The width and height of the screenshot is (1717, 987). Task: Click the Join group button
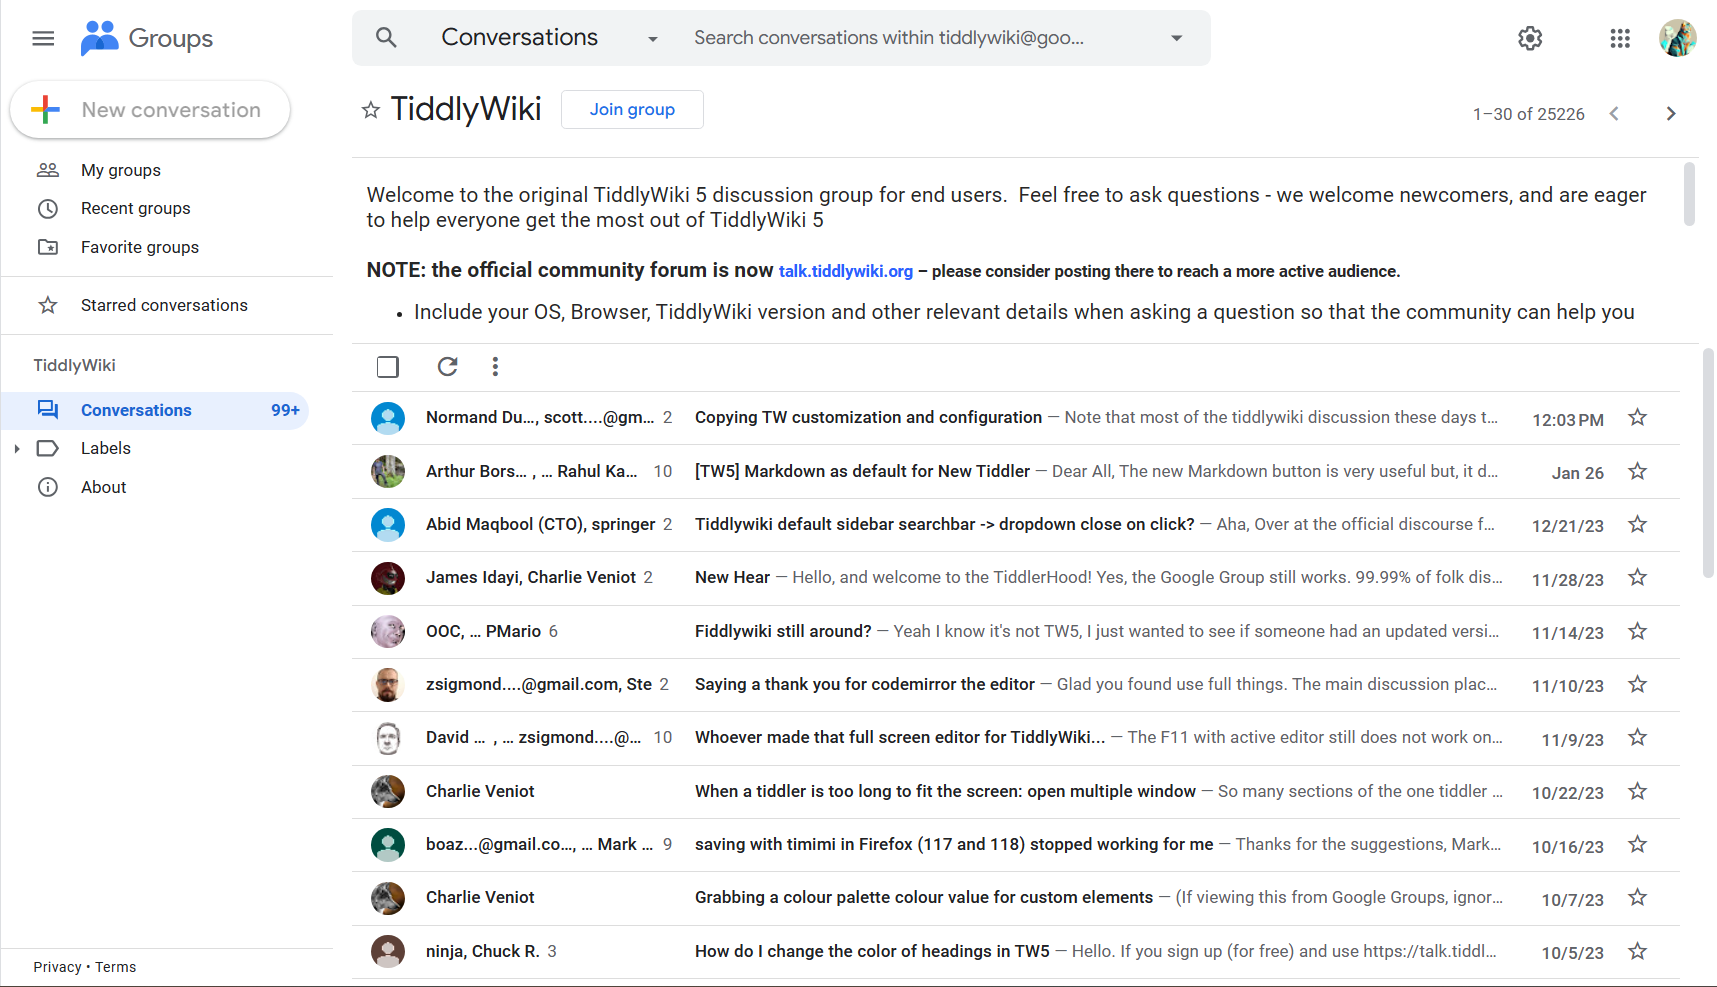pyautogui.click(x=632, y=109)
